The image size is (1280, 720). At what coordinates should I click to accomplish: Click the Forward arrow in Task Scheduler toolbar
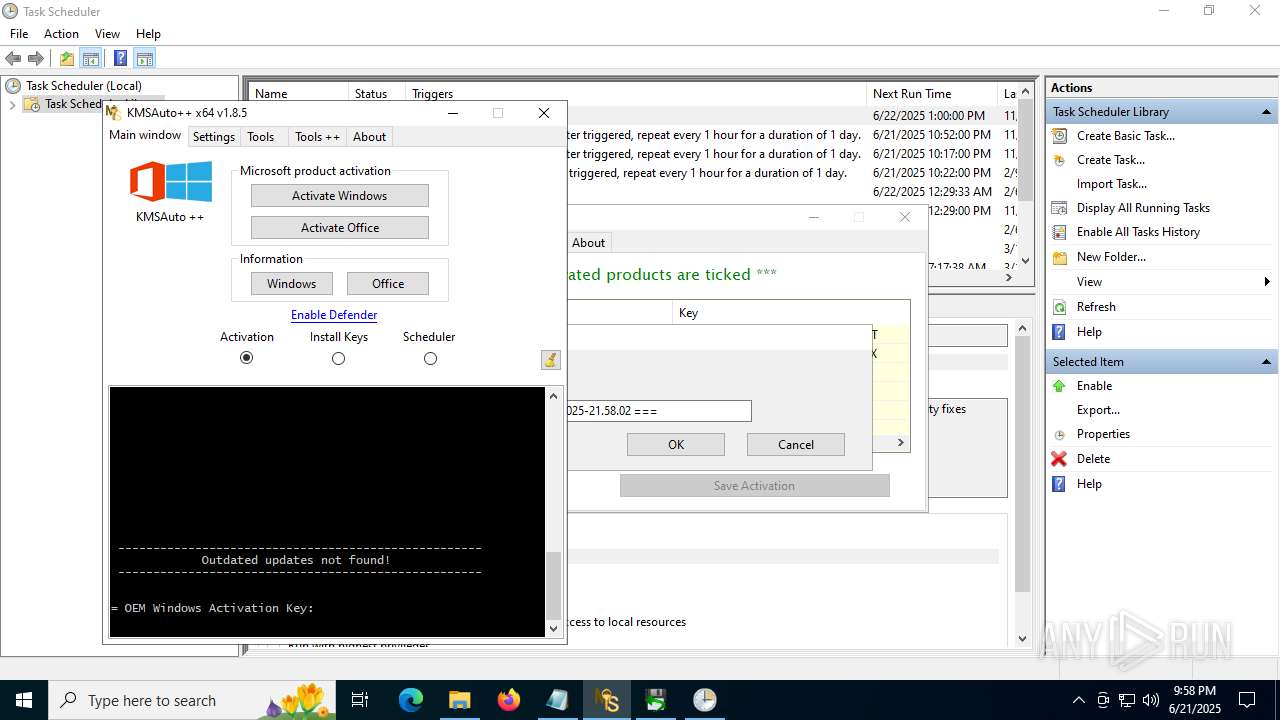tap(36, 59)
